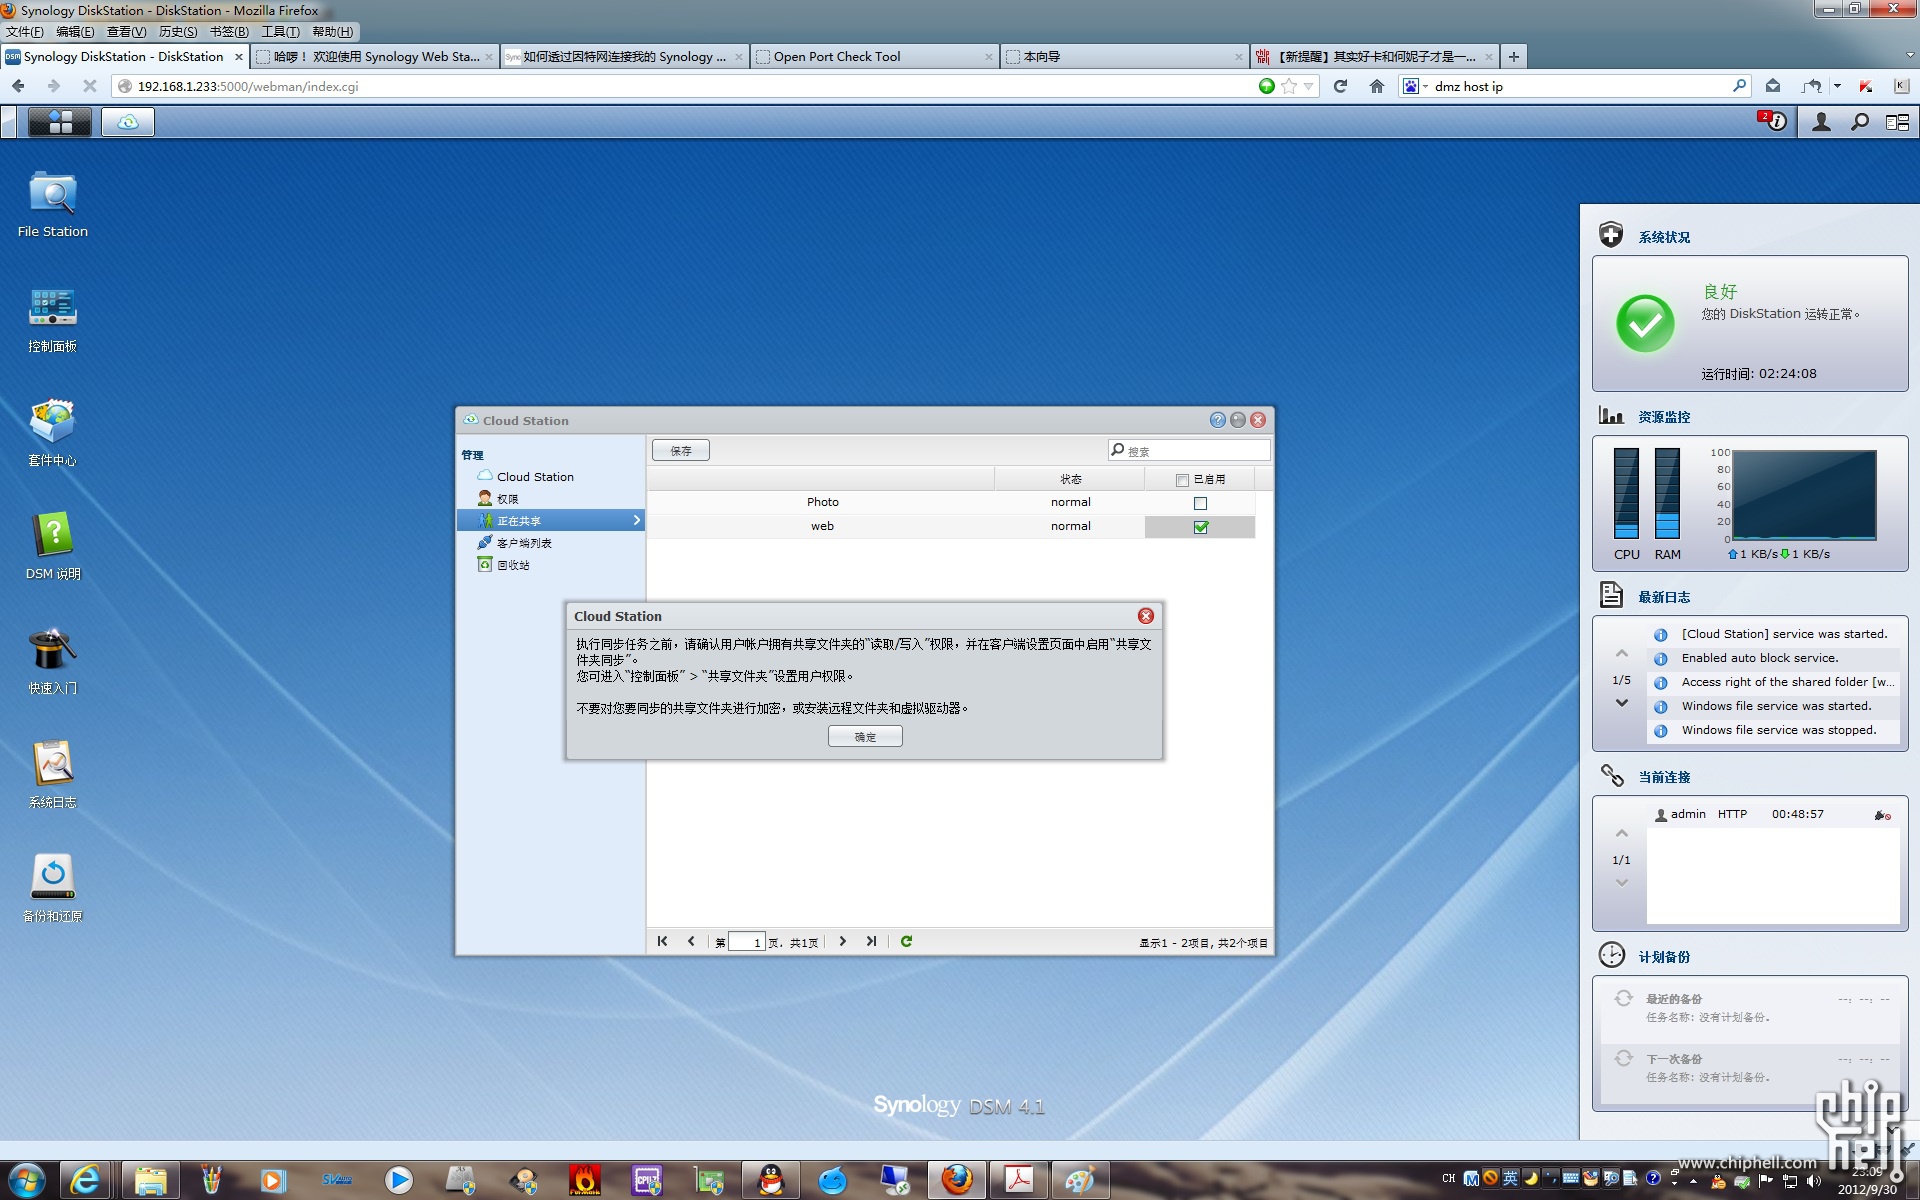Close the Cloud Station message dialog
Screen dimensions: 1920x1200
pyautogui.click(x=1146, y=616)
